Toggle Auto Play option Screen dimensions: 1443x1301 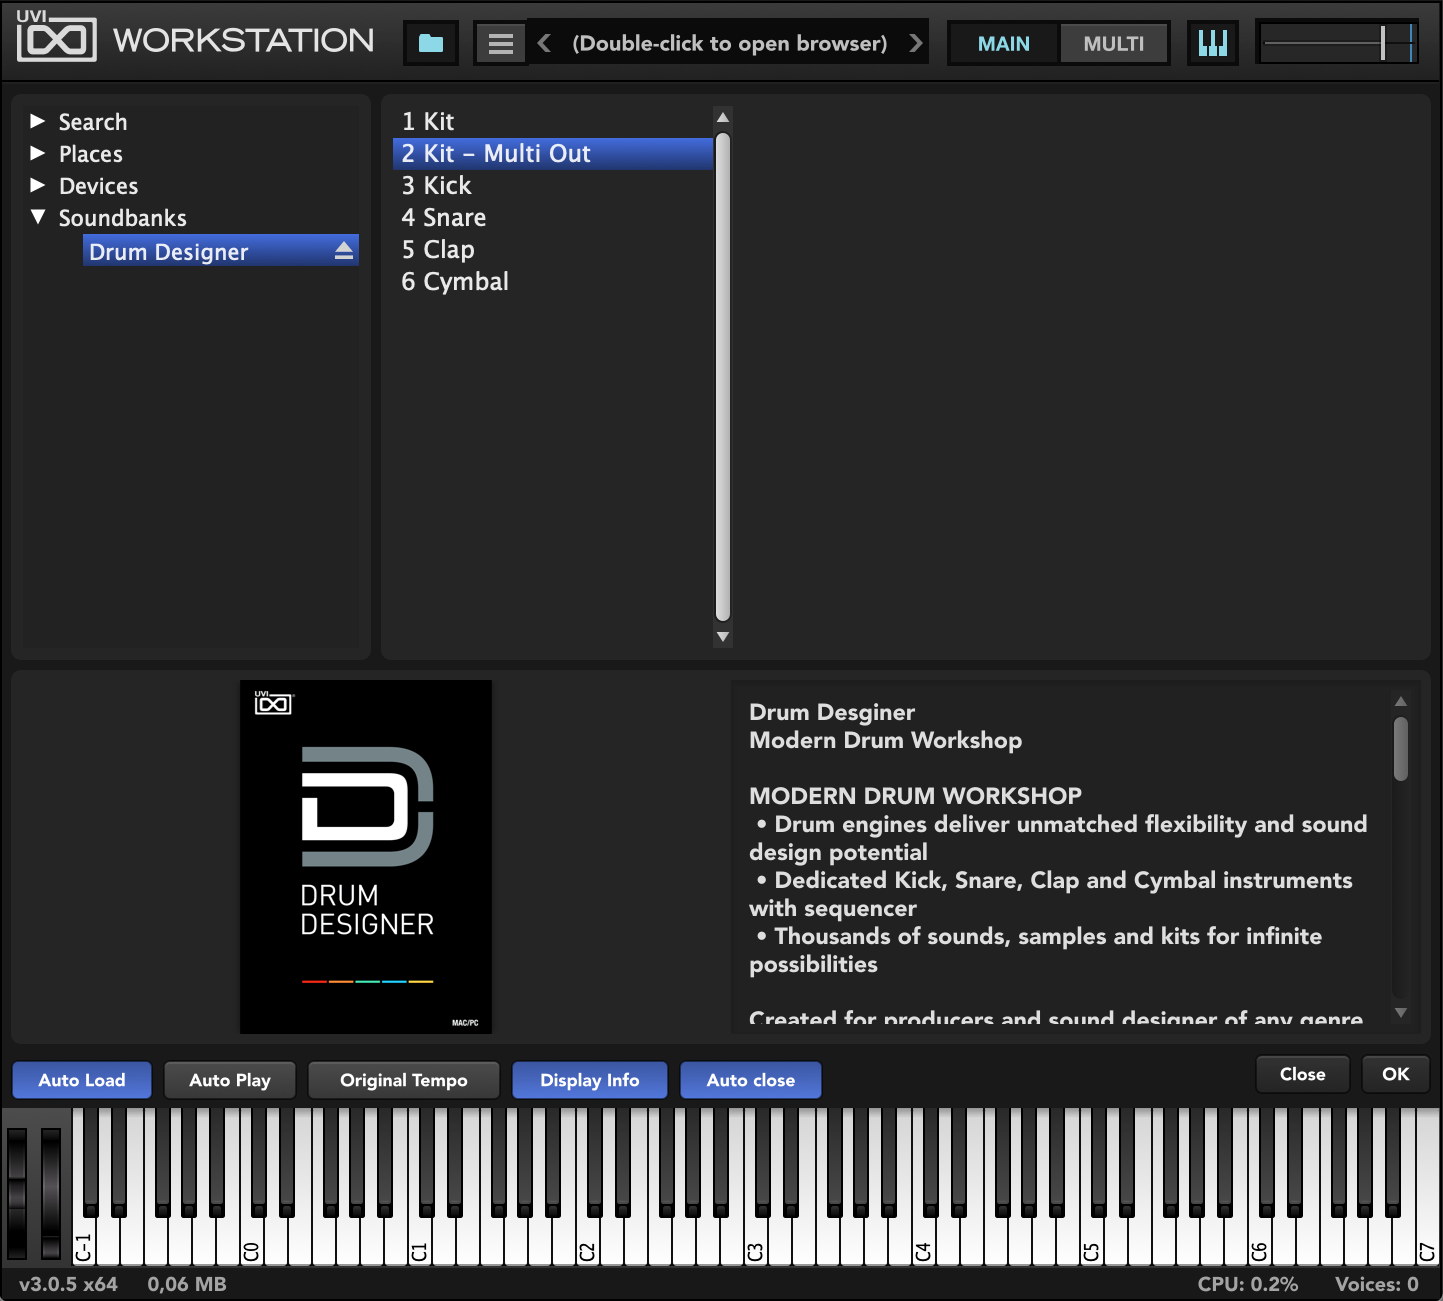230,1080
